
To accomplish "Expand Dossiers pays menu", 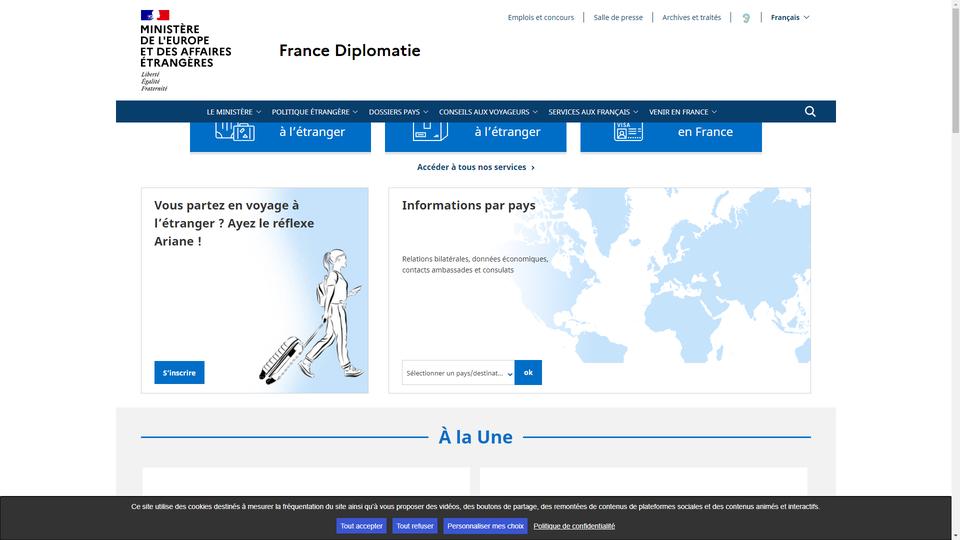I will coord(398,112).
